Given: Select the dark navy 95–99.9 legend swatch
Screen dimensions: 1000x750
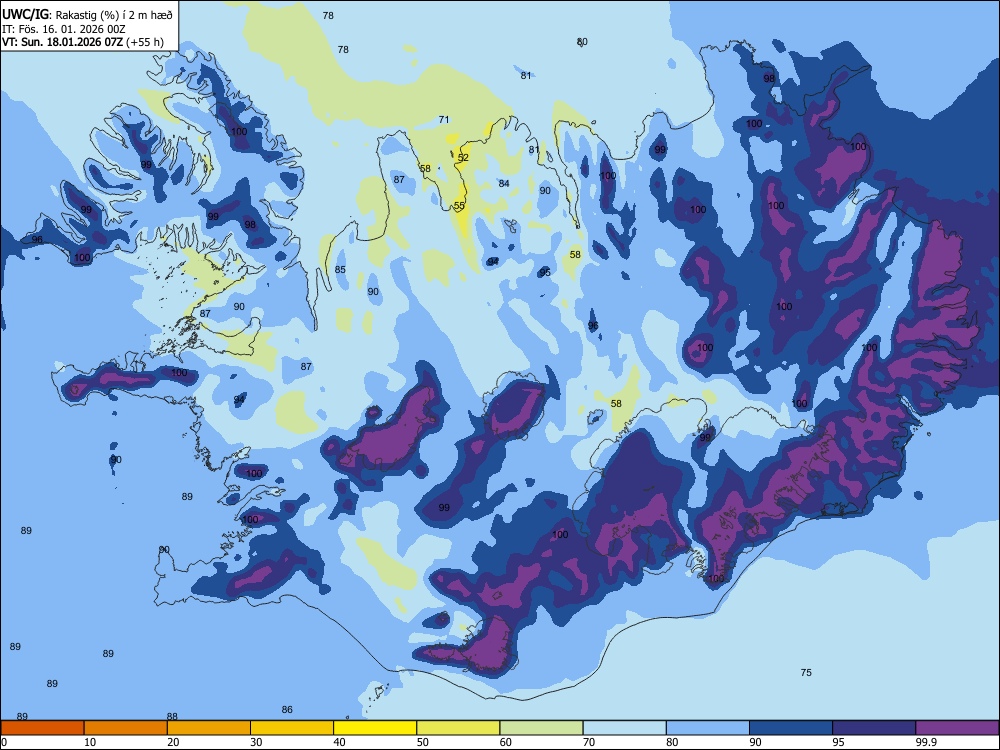Looking at the screenshot, I should coord(874,728).
